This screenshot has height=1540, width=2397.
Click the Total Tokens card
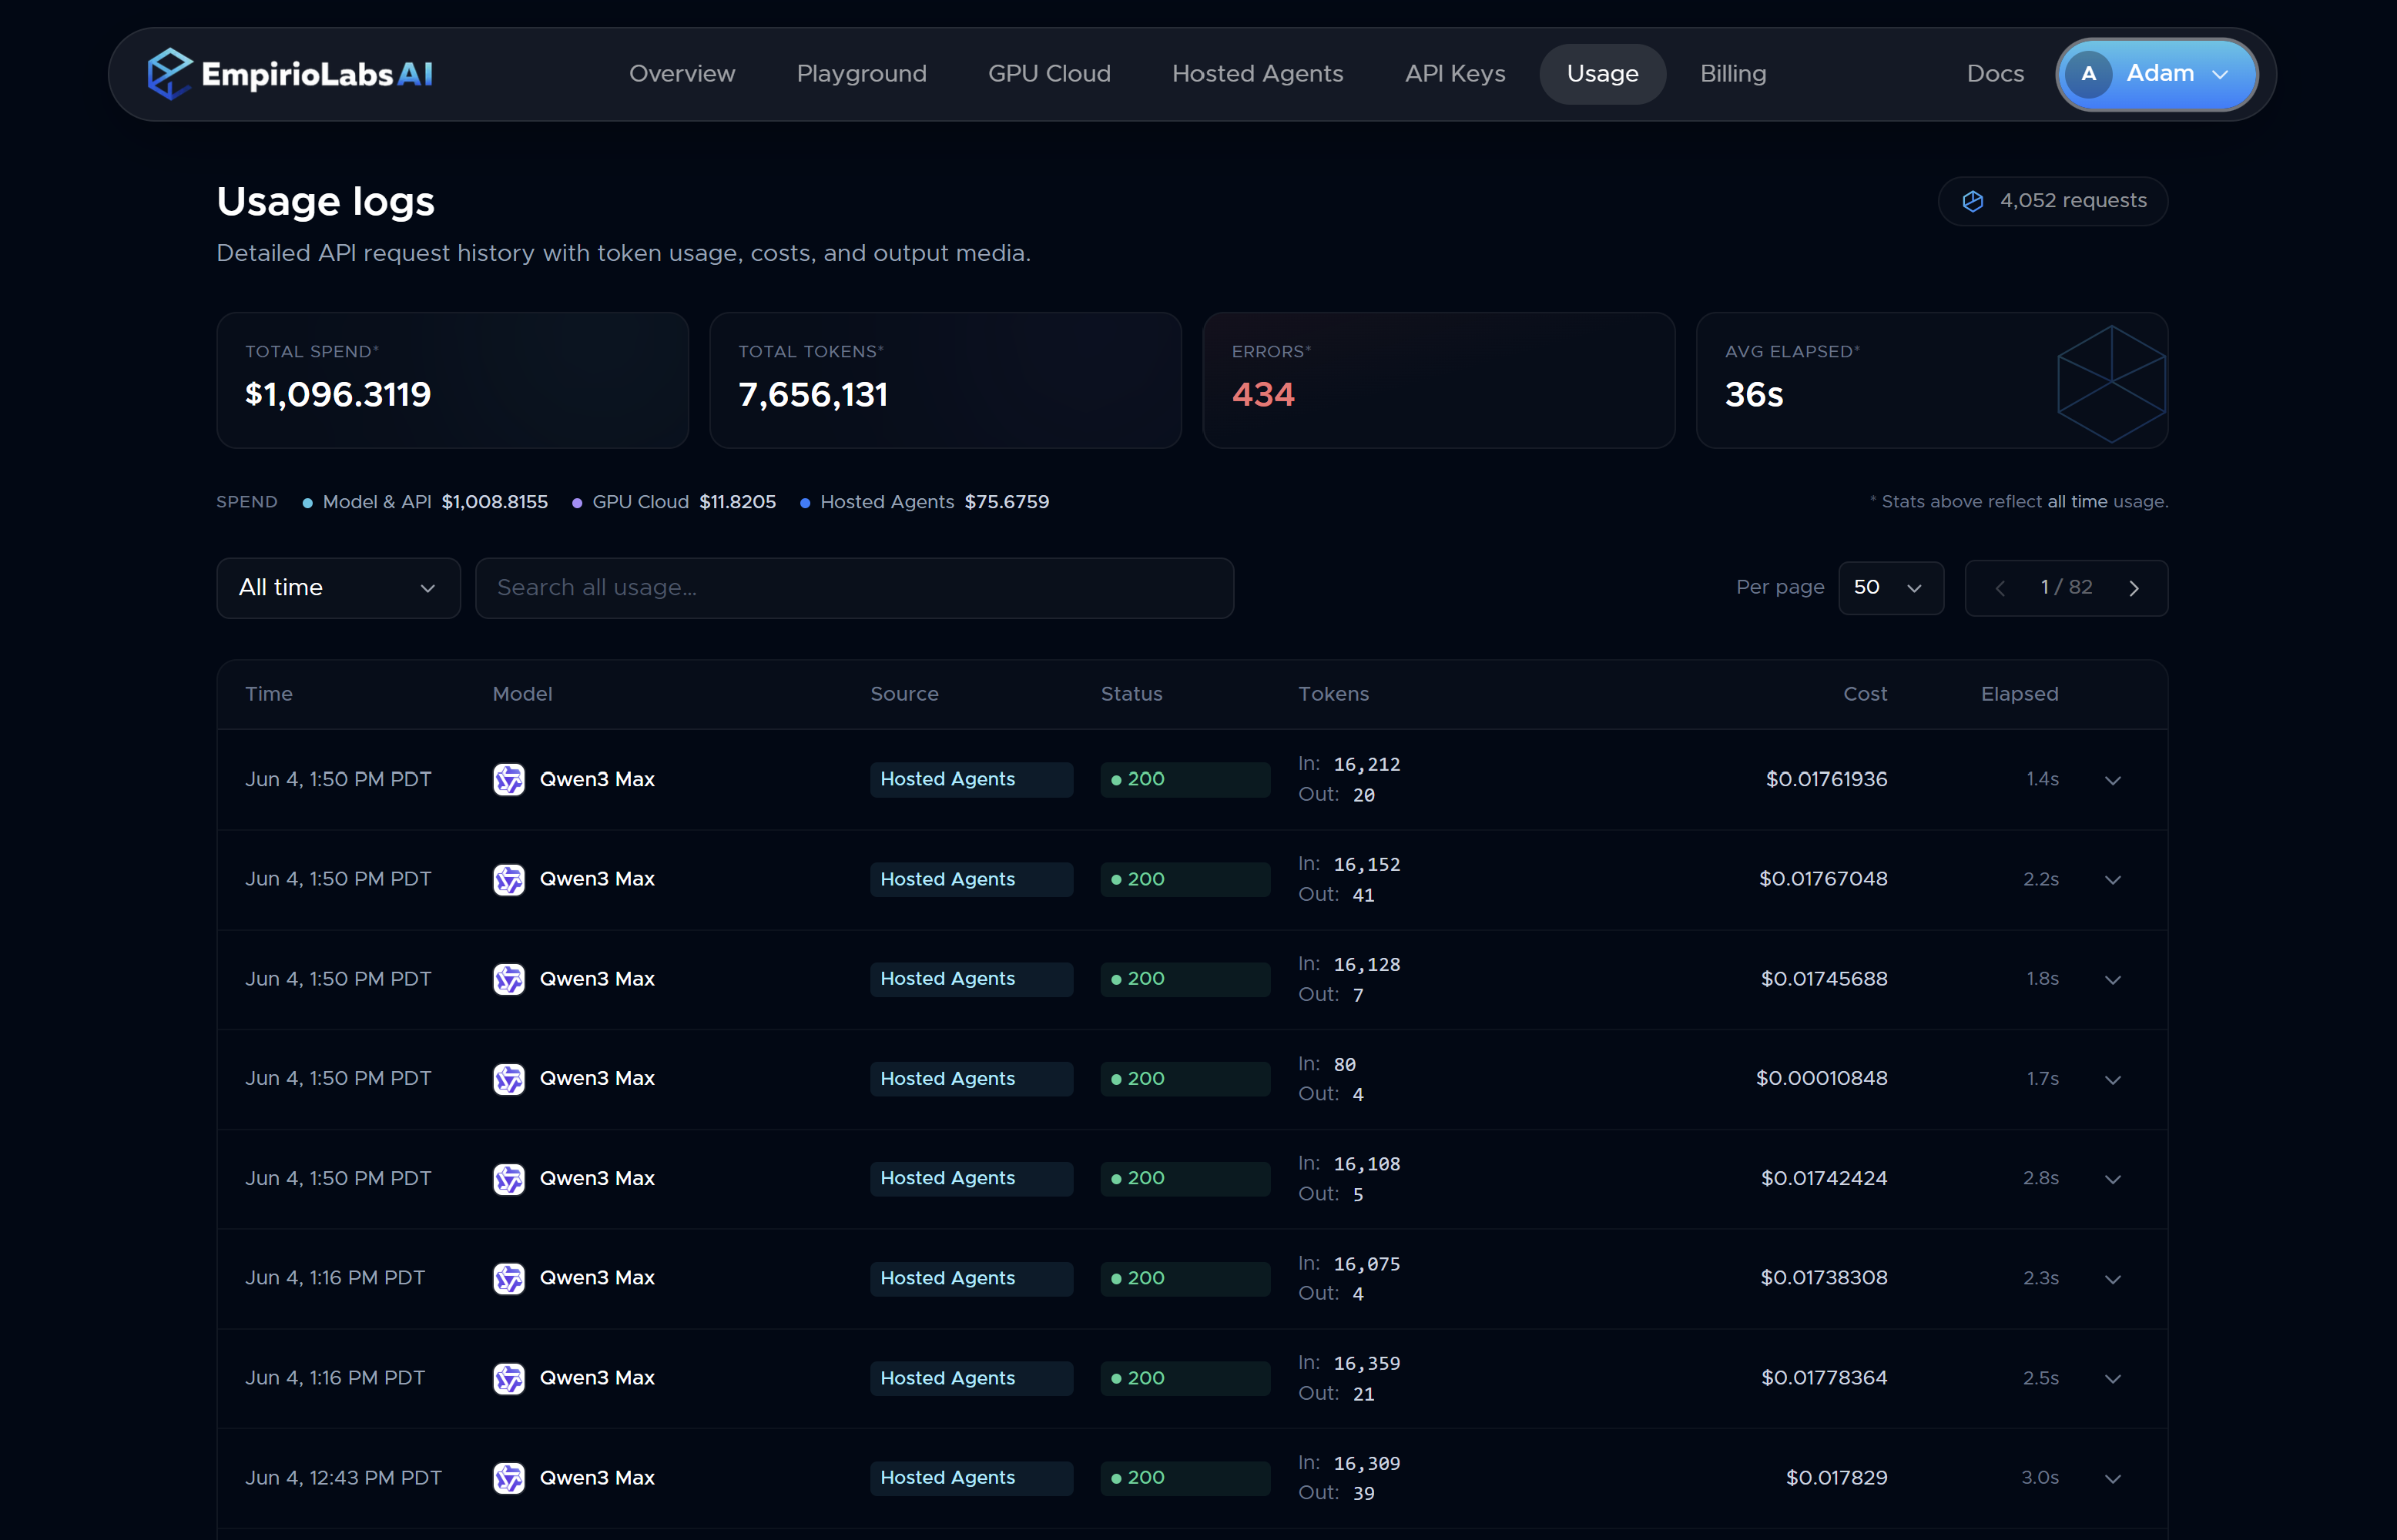945,380
